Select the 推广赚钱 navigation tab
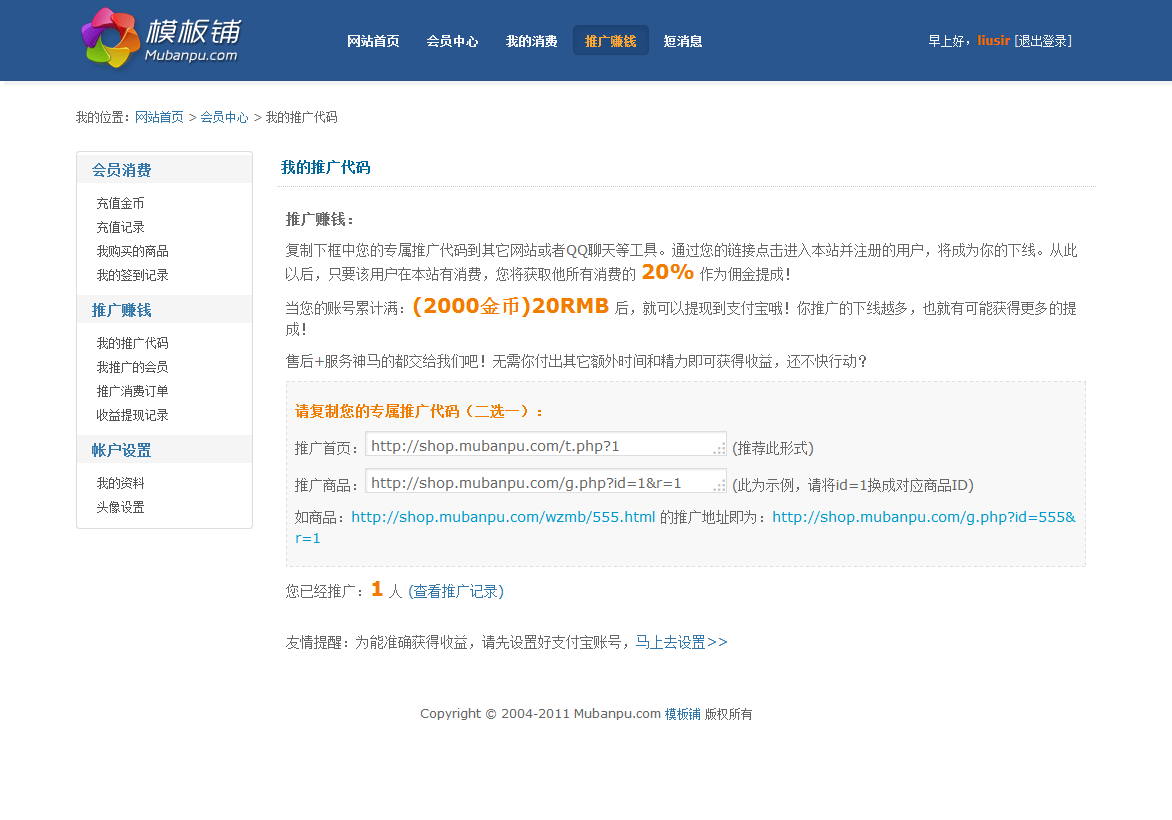The height and width of the screenshot is (820, 1172). pos(610,41)
